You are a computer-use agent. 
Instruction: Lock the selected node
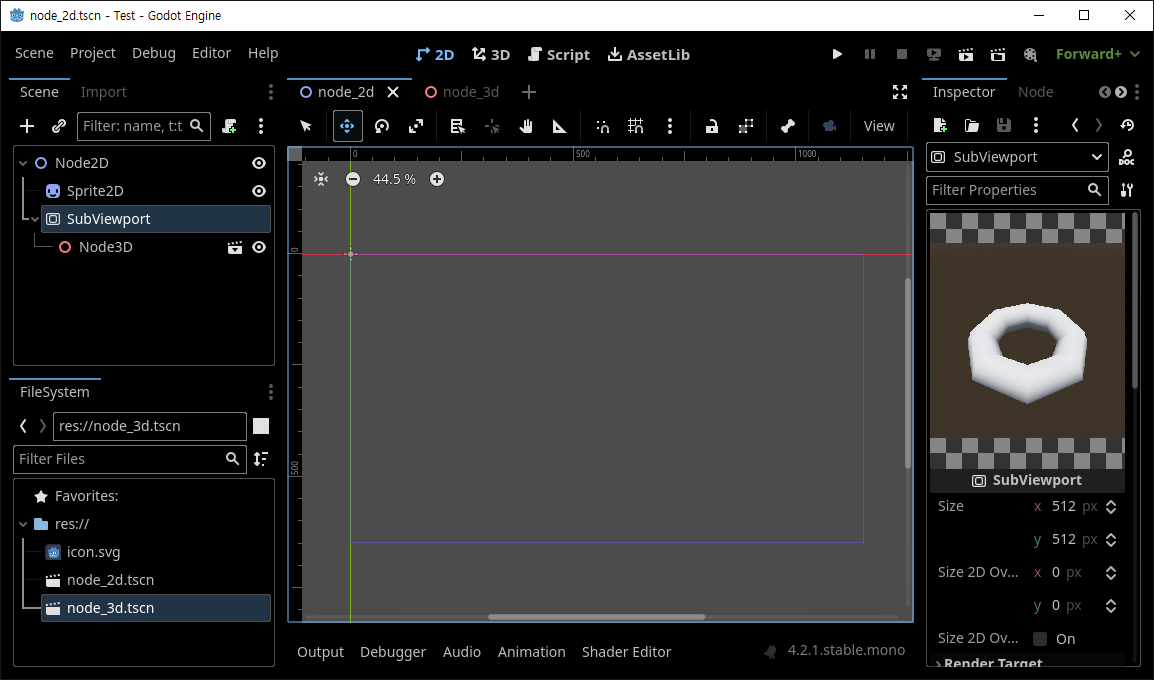tap(712, 126)
